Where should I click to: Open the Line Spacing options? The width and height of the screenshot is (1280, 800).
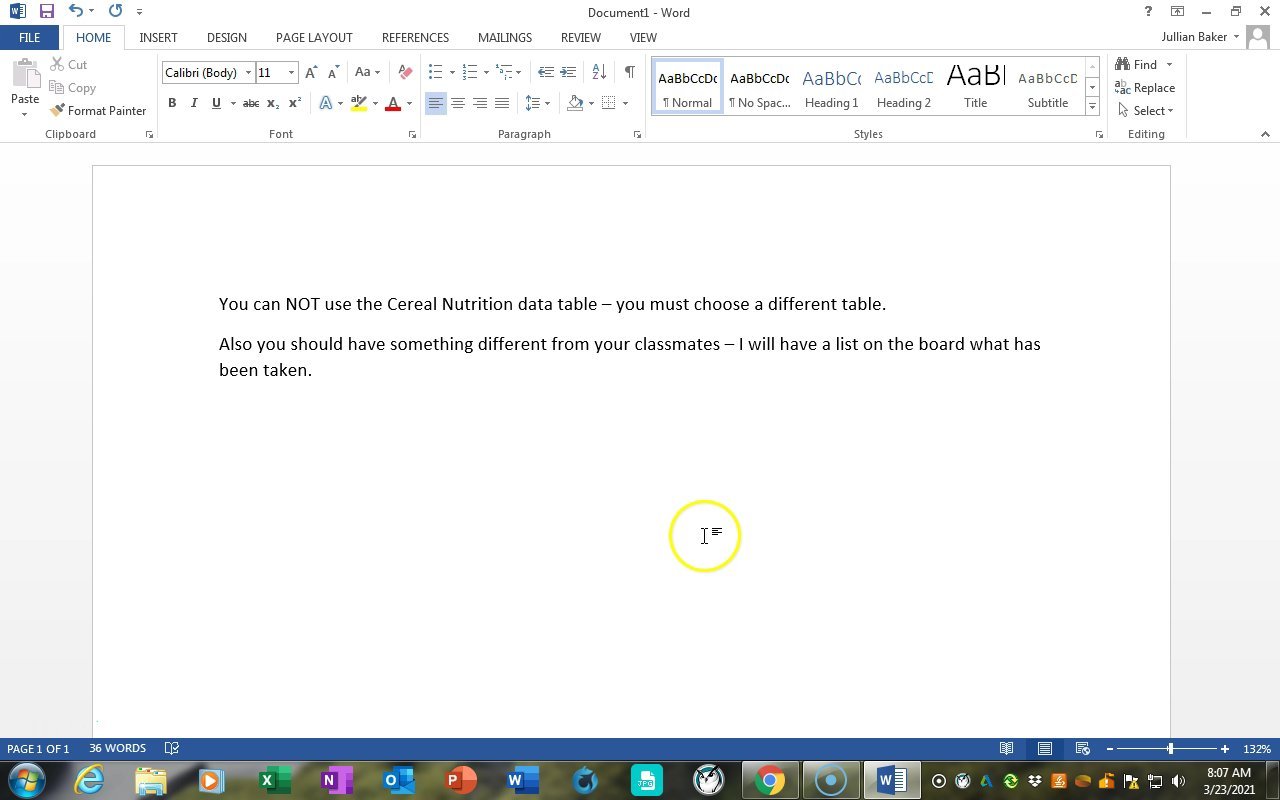click(533, 103)
